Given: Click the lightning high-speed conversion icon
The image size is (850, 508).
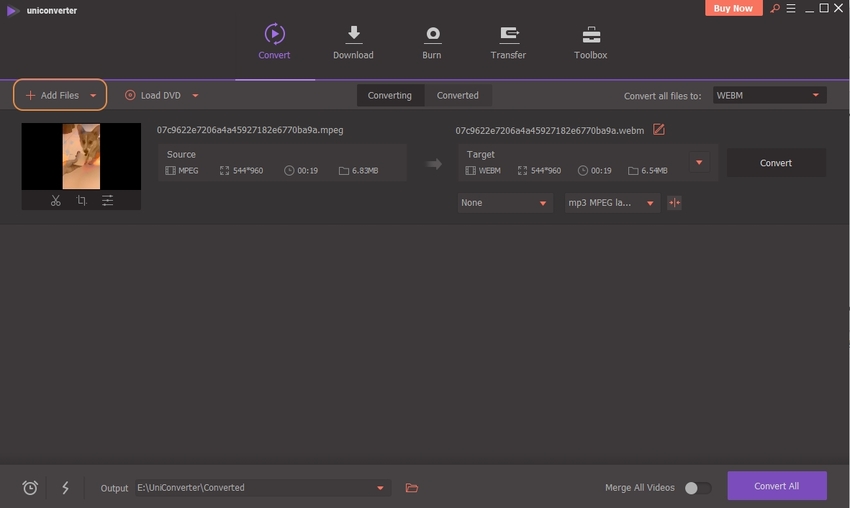Looking at the screenshot, I should (66, 488).
